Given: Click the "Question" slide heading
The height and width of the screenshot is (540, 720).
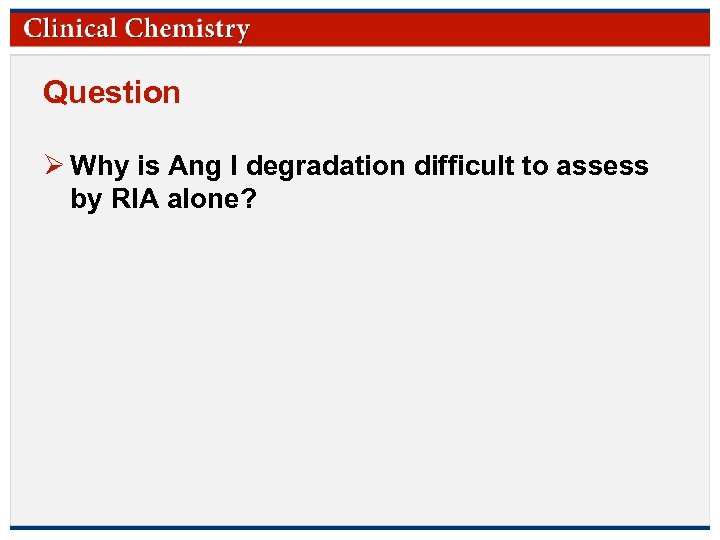Looking at the screenshot, I should (x=111, y=93).
